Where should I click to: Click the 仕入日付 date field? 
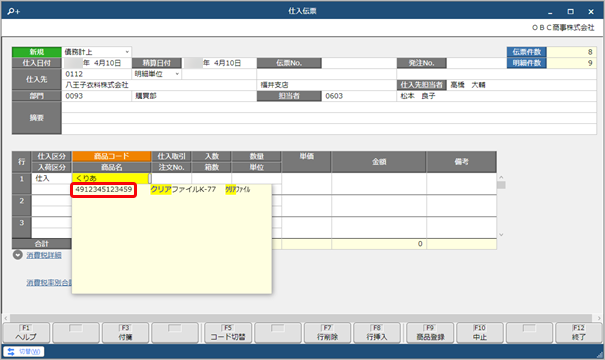click(97, 63)
